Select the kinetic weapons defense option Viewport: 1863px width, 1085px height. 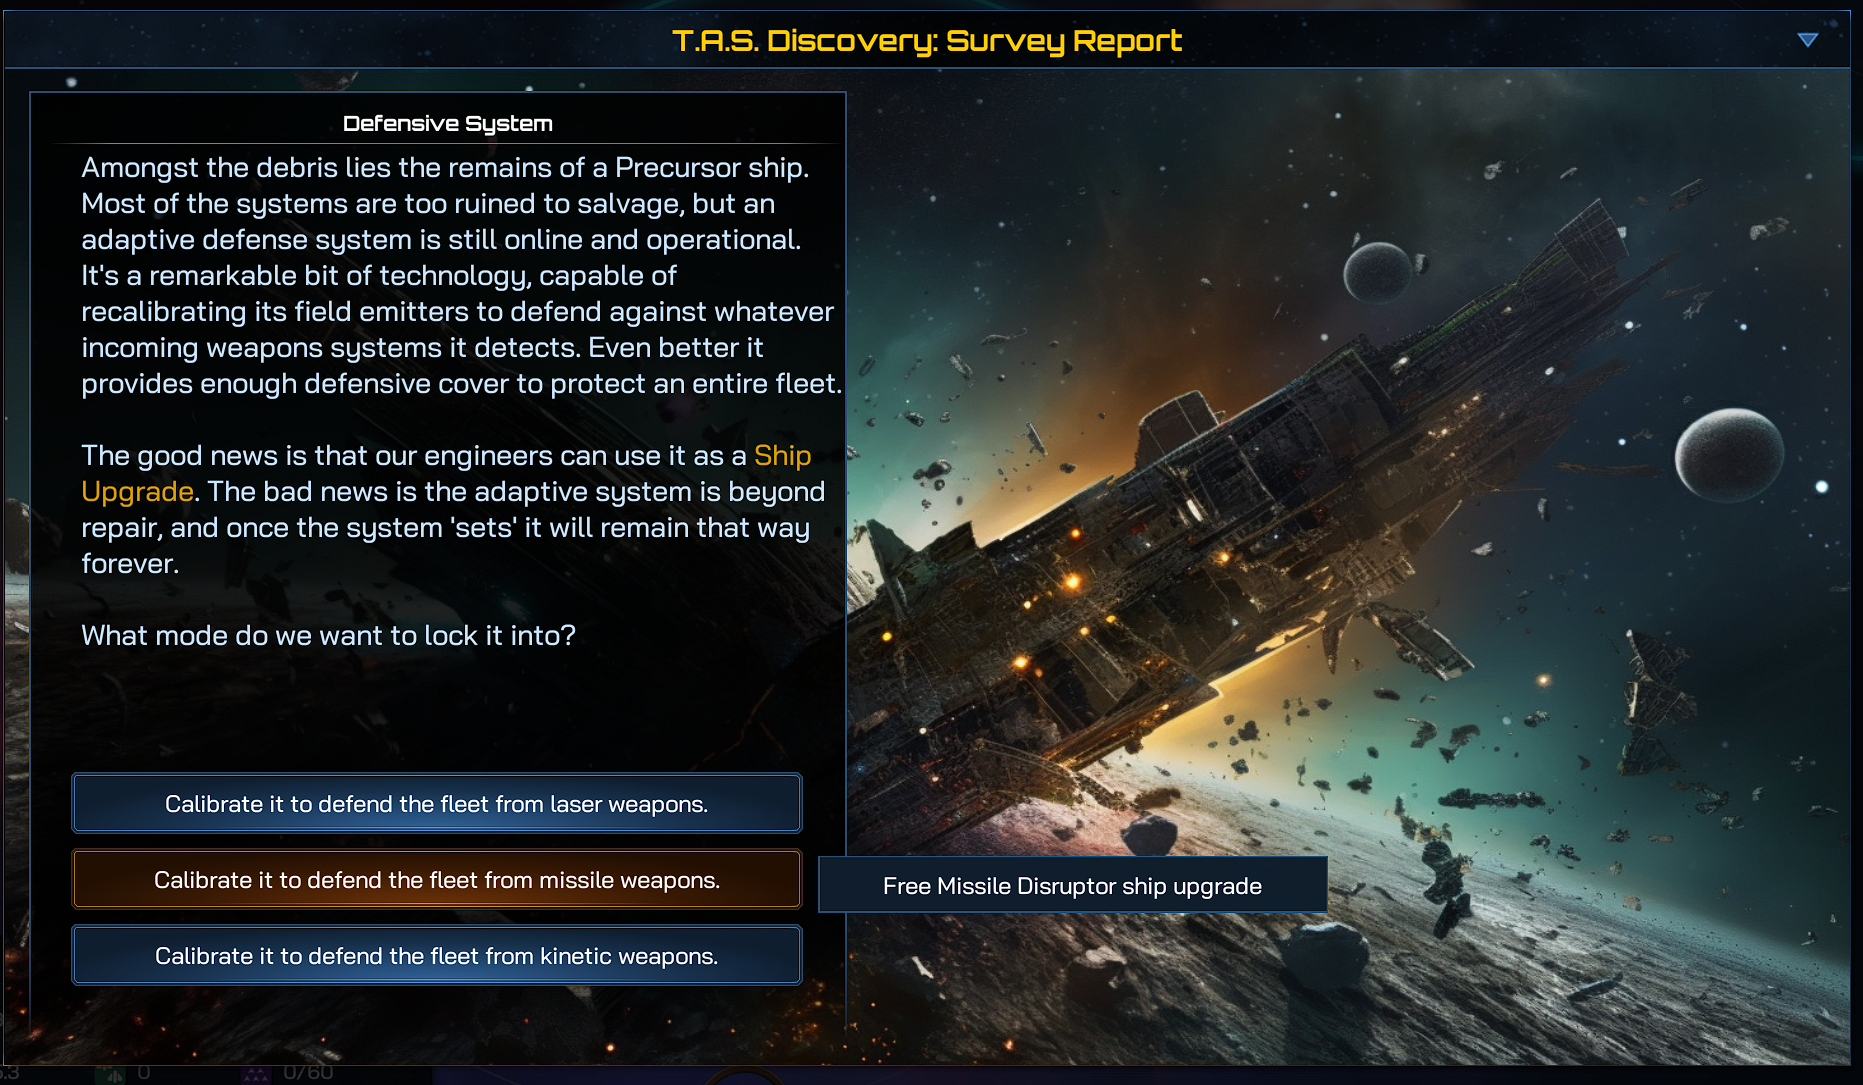[437, 956]
